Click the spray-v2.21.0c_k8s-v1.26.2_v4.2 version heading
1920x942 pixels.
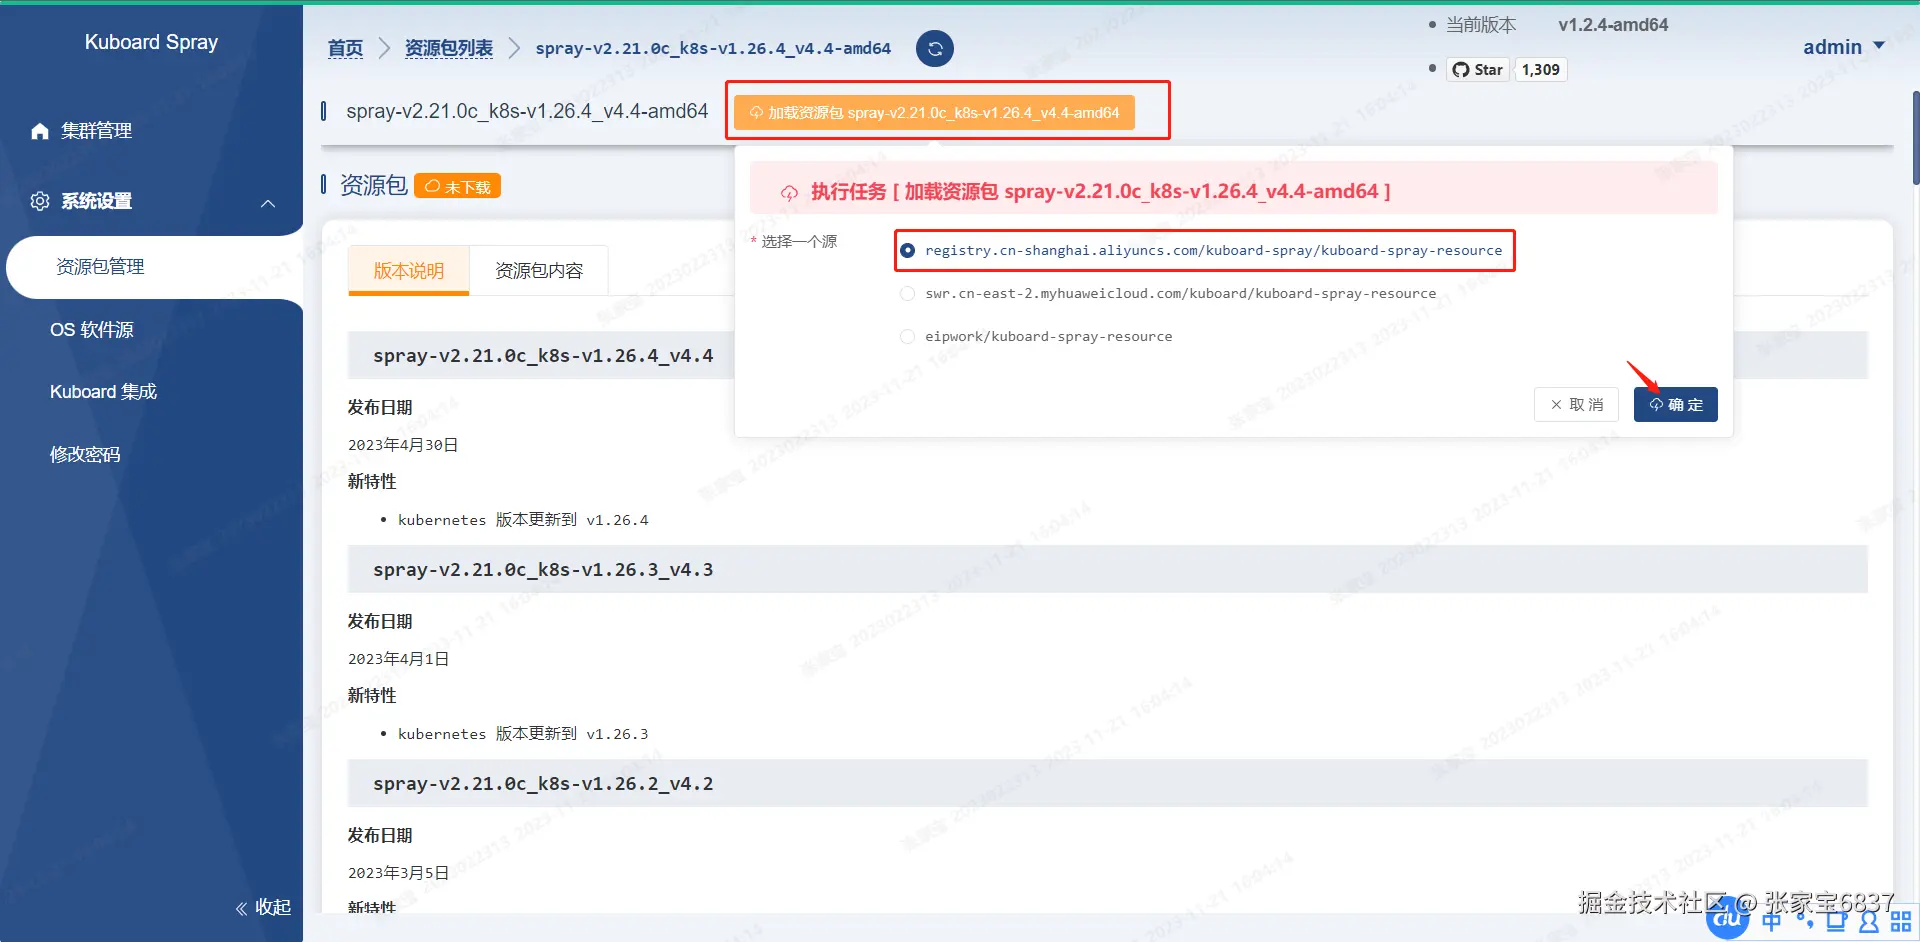coord(543,783)
